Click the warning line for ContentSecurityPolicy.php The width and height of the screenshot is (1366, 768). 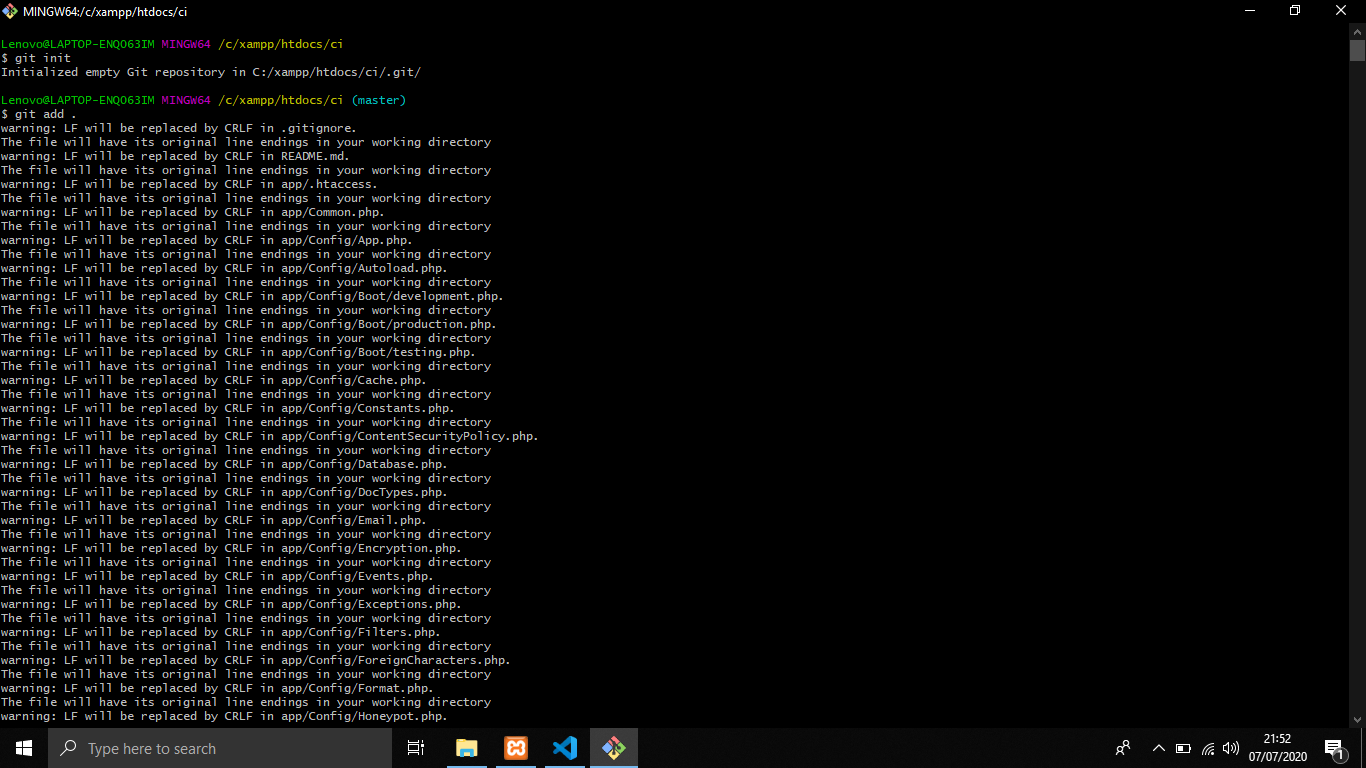[x=270, y=436]
